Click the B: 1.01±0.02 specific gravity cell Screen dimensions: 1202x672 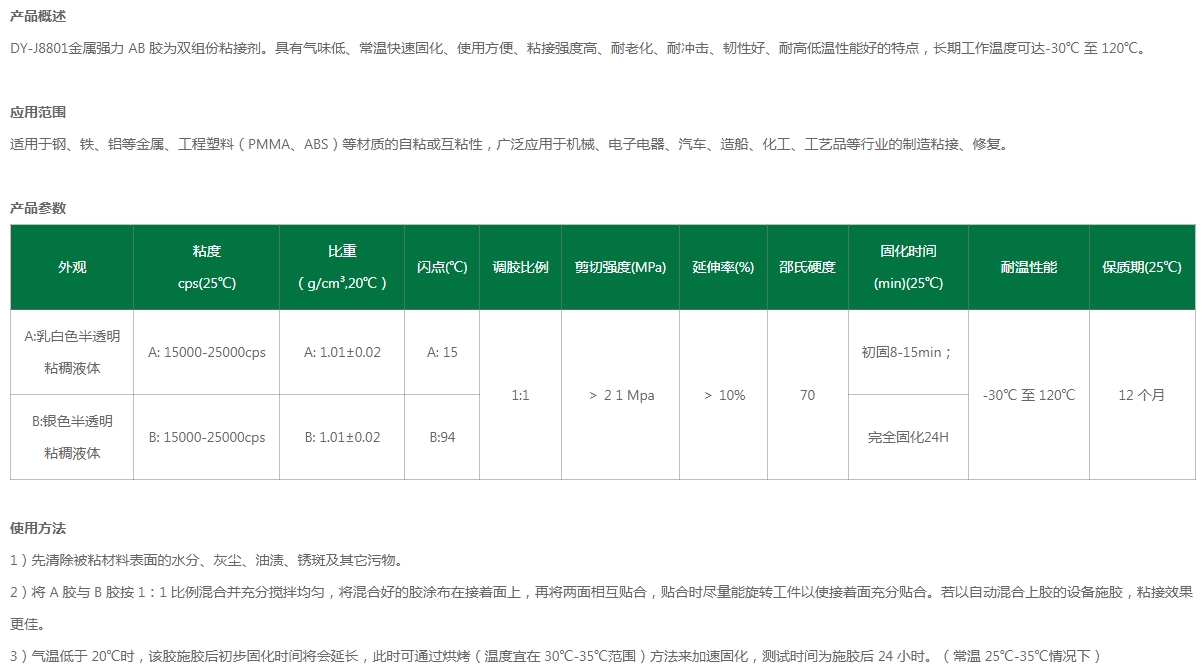tap(342, 437)
